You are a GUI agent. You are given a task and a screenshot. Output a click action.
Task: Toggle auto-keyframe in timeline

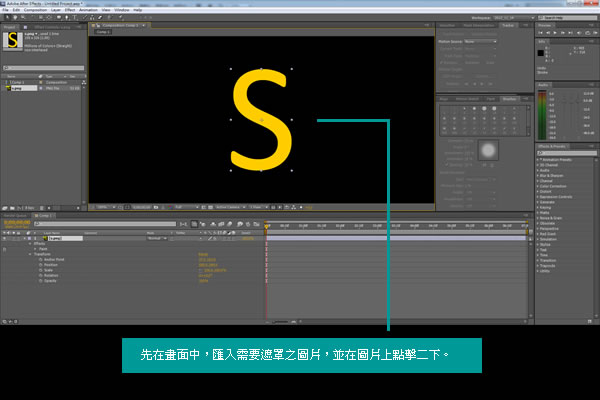[248, 224]
